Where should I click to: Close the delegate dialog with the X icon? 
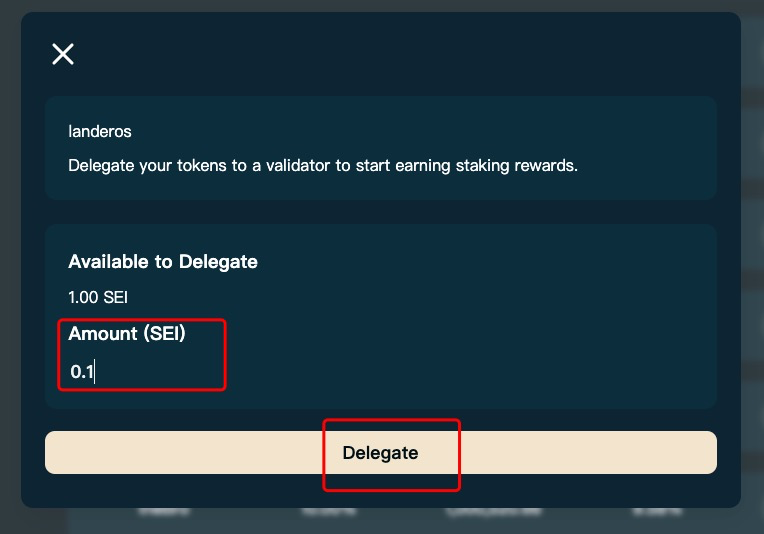point(63,54)
